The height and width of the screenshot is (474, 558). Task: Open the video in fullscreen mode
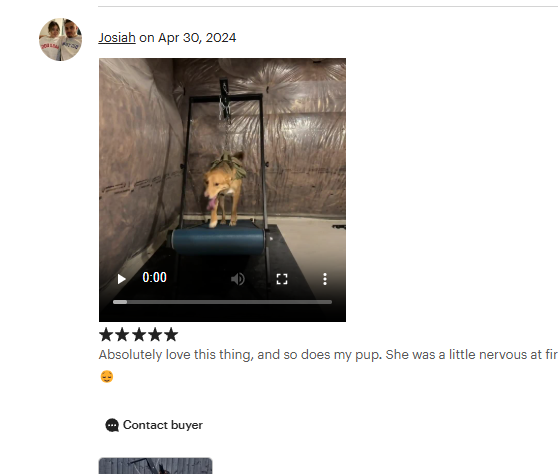282,279
